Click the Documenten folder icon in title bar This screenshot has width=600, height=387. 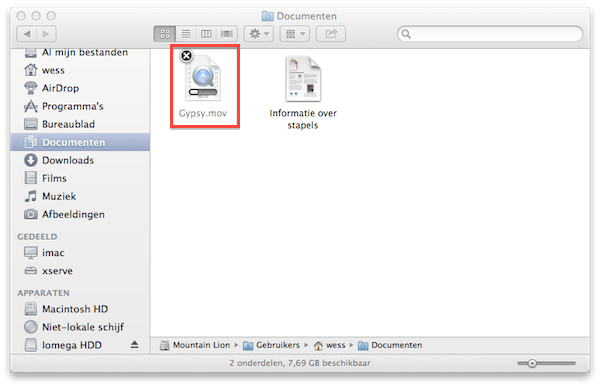pyautogui.click(x=267, y=16)
